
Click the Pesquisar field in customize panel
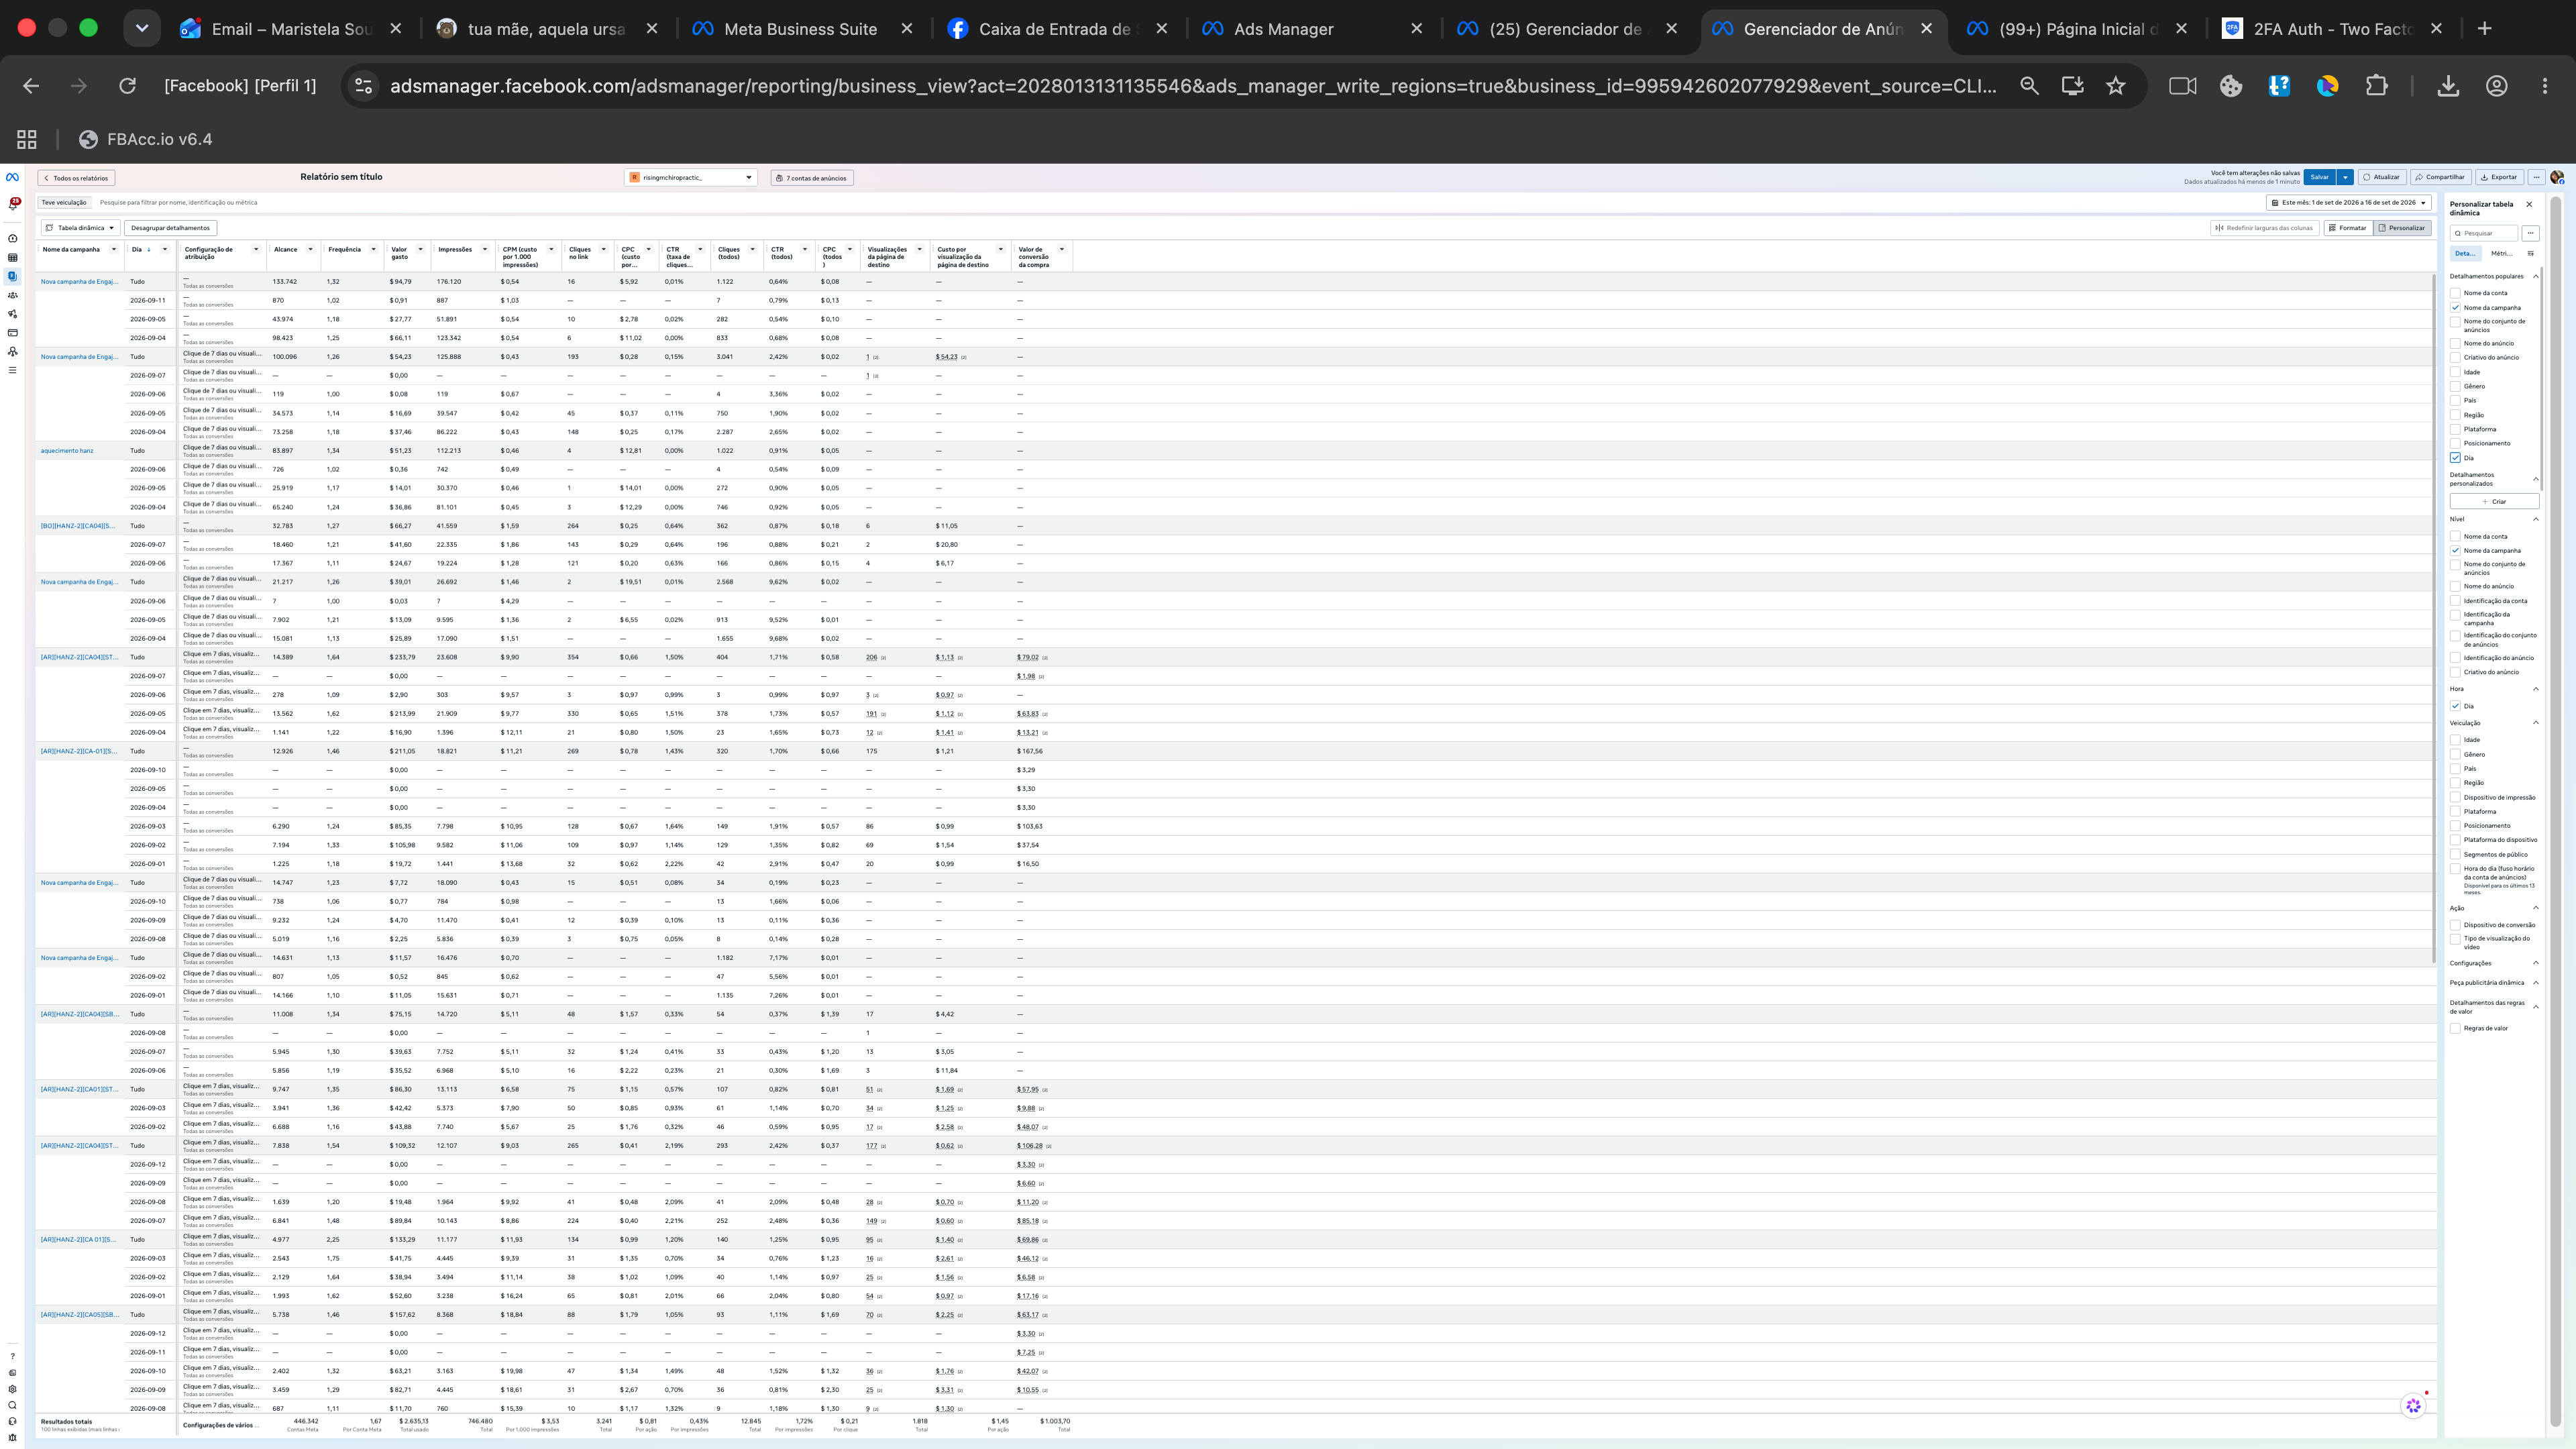pos(2484,233)
